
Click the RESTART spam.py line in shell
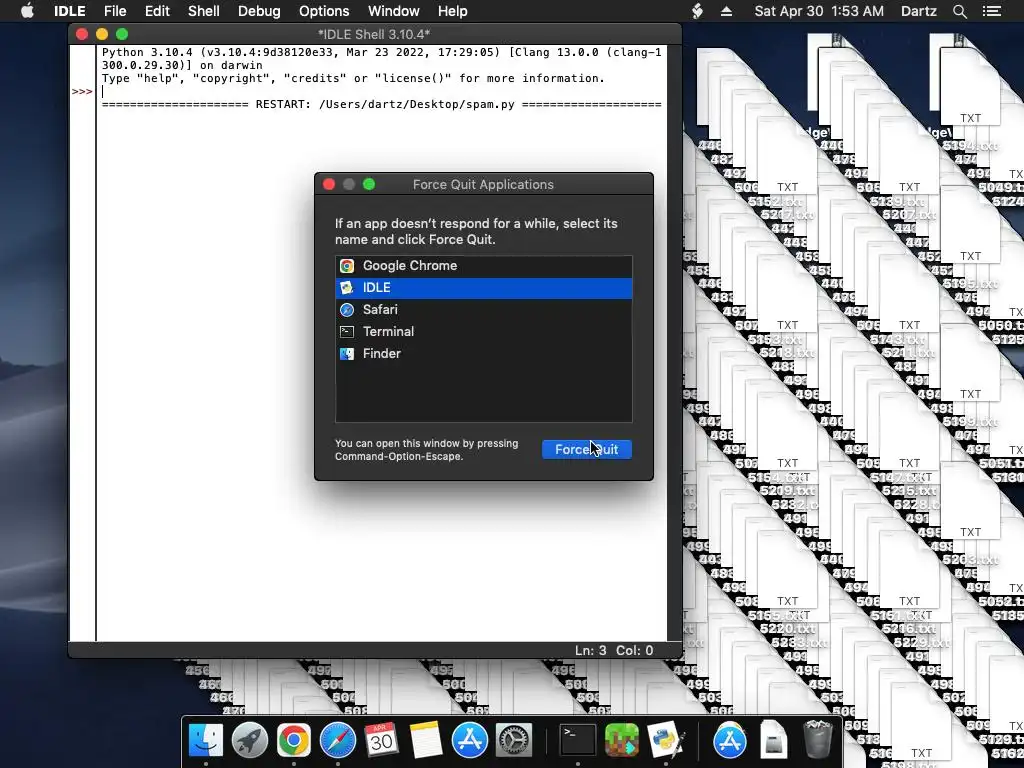pos(381,104)
